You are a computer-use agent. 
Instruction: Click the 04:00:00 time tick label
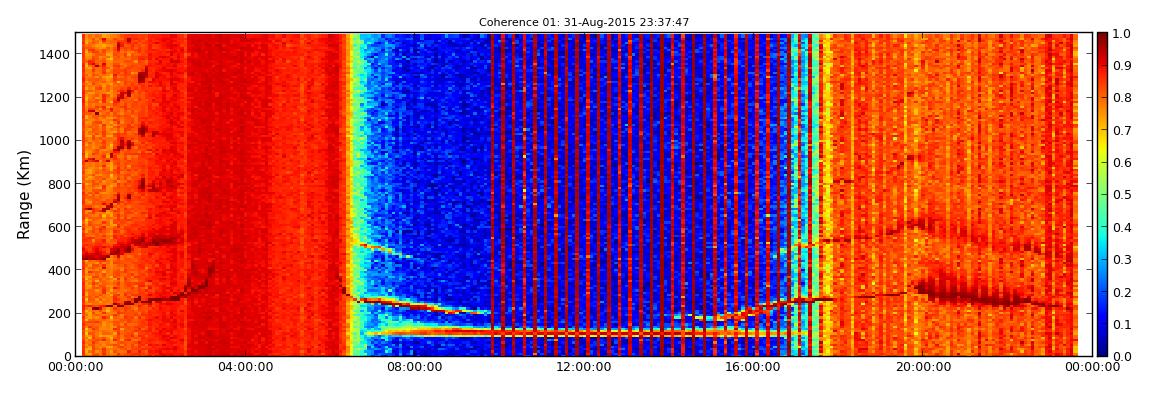(x=244, y=367)
